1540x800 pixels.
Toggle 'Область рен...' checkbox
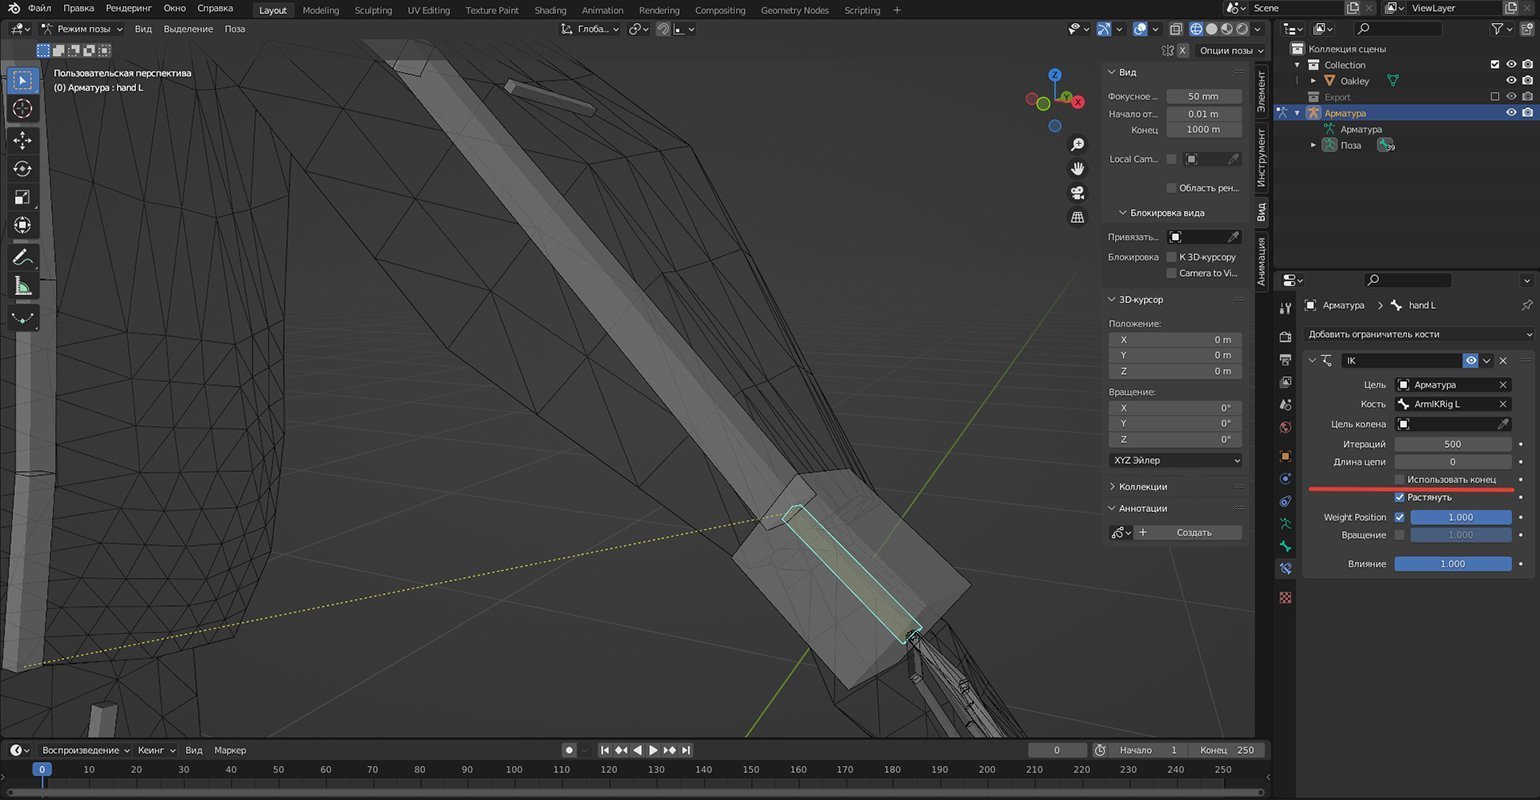(1171, 188)
